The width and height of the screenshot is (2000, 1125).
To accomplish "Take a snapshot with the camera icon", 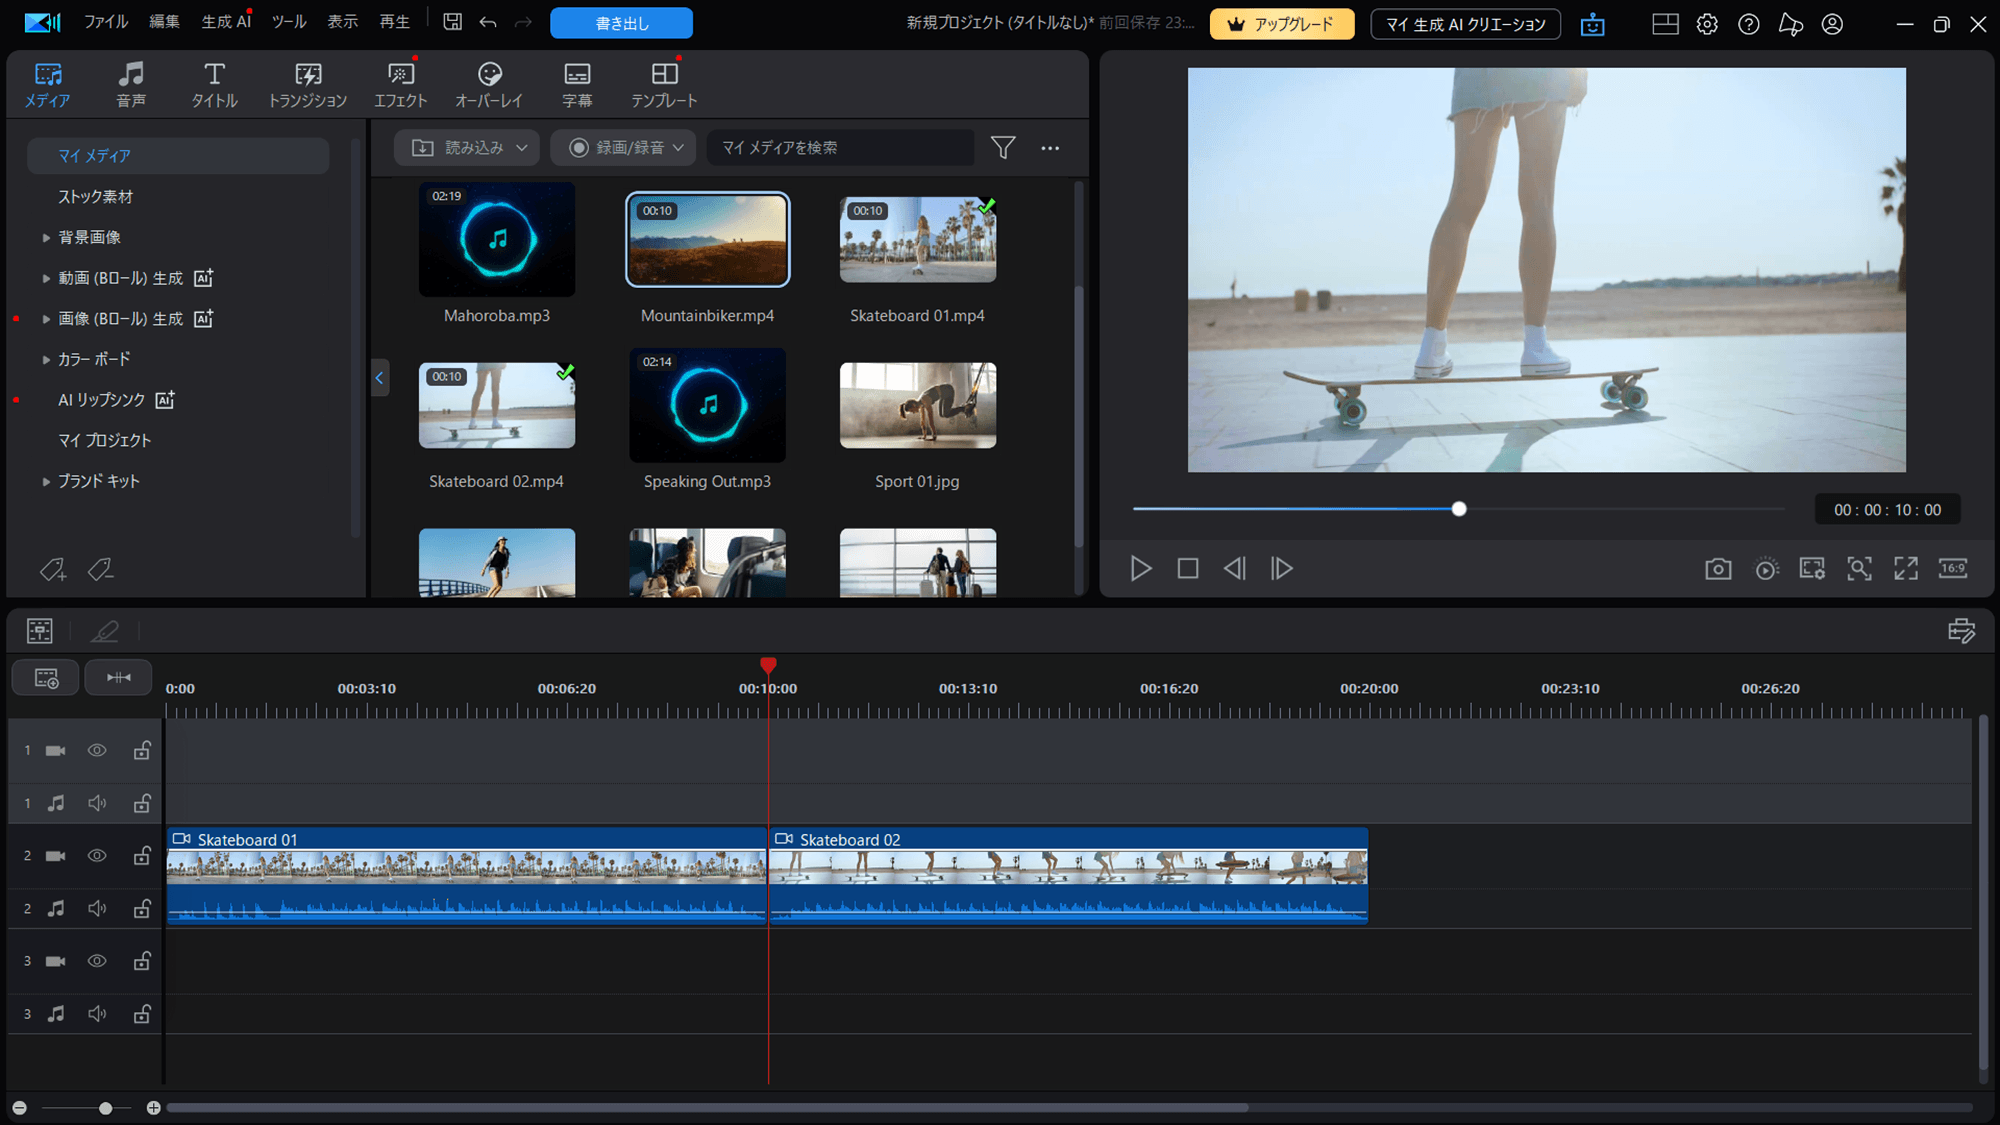I will click(1718, 569).
